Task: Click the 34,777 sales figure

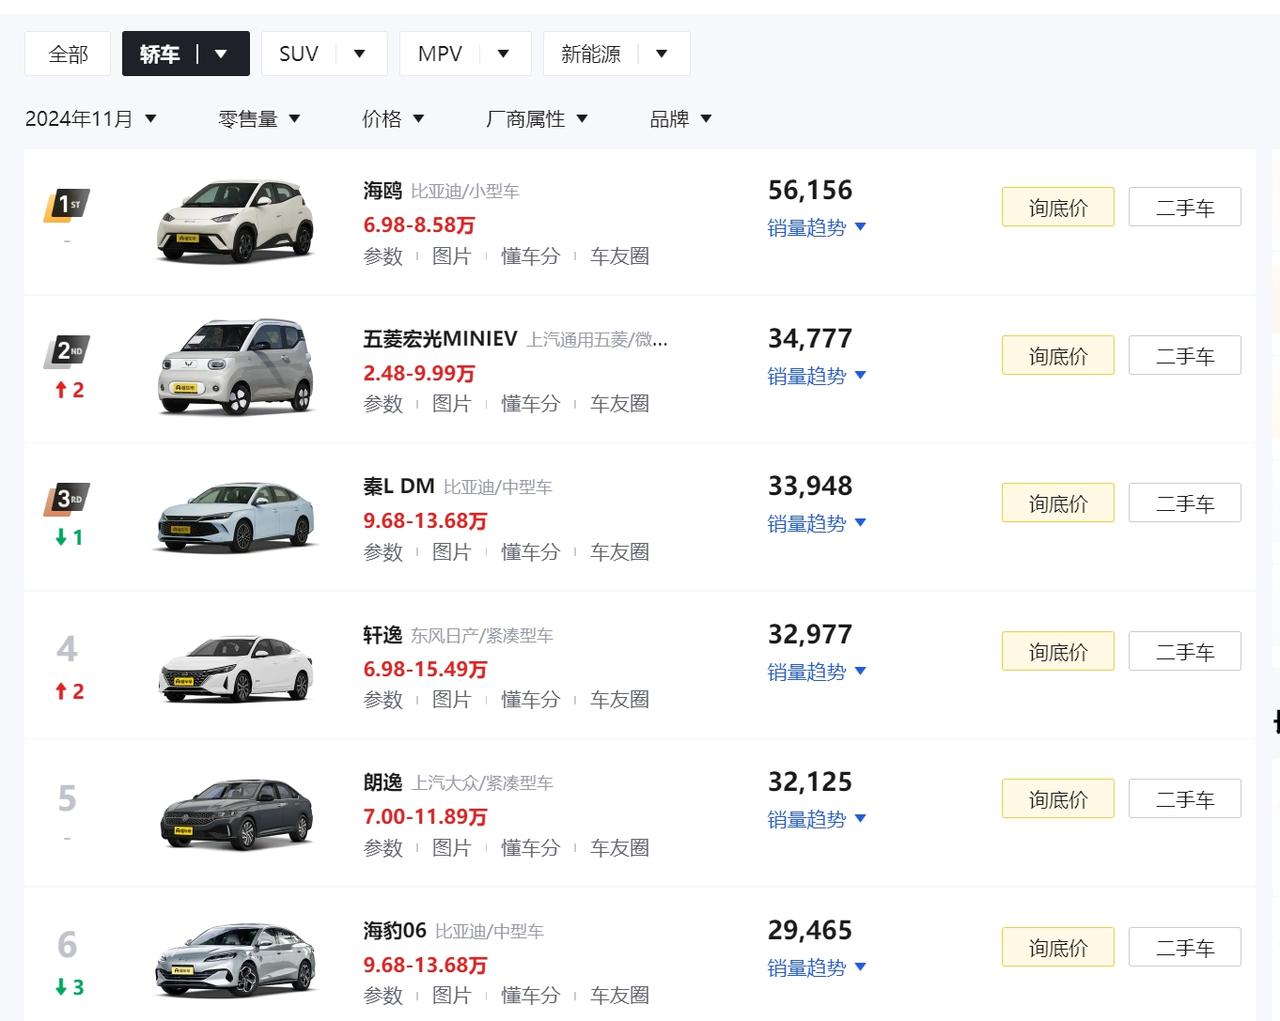Action: [810, 339]
